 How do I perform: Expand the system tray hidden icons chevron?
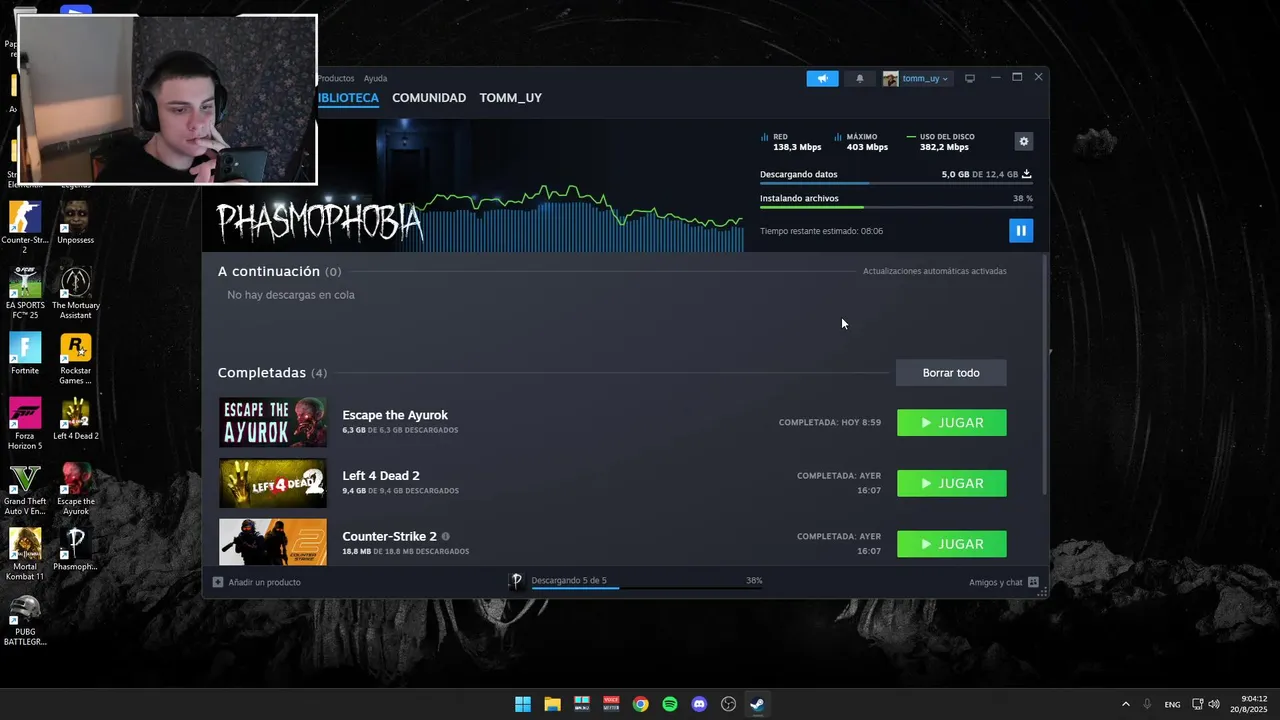(x=1125, y=704)
